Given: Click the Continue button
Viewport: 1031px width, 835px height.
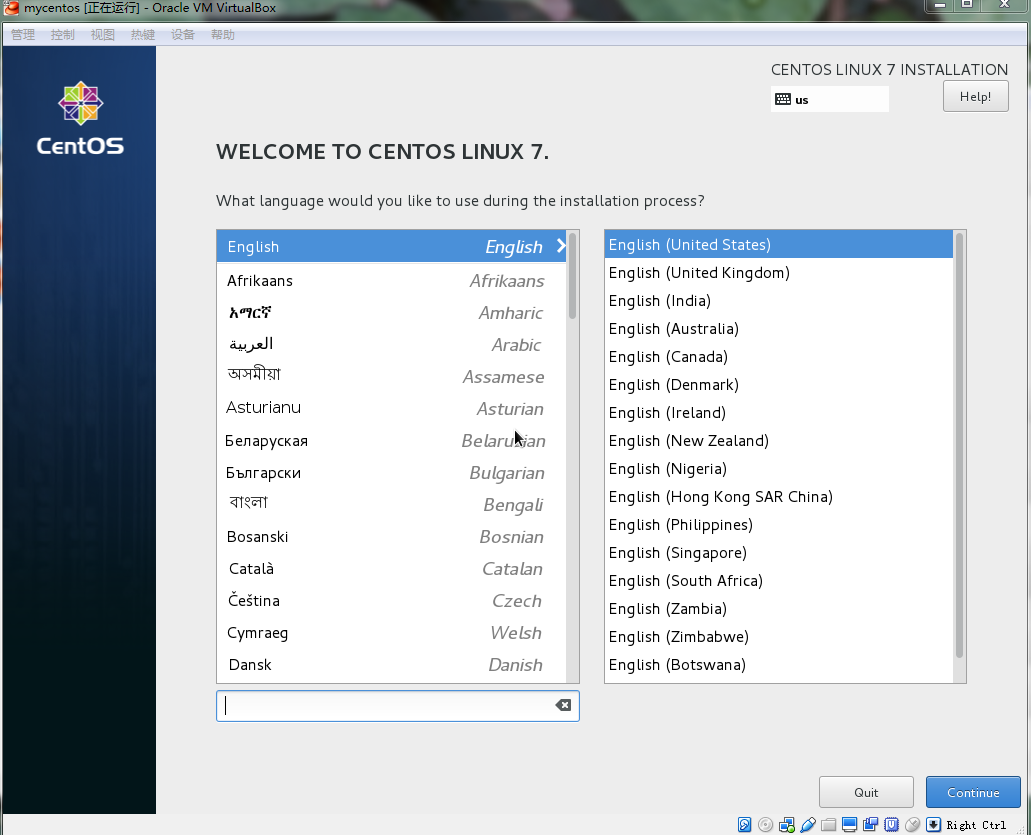Looking at the screenshot, I should pos(973,792).
